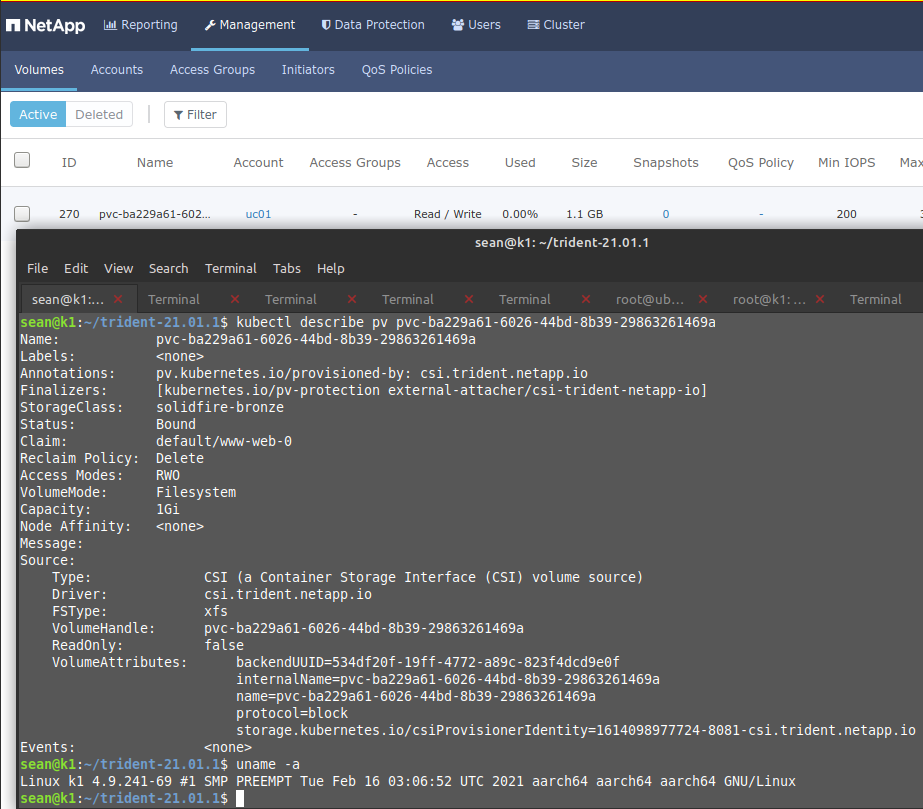Tick the select-all volumes checkbox
923x809 pixels.
[x=22, y=160]
